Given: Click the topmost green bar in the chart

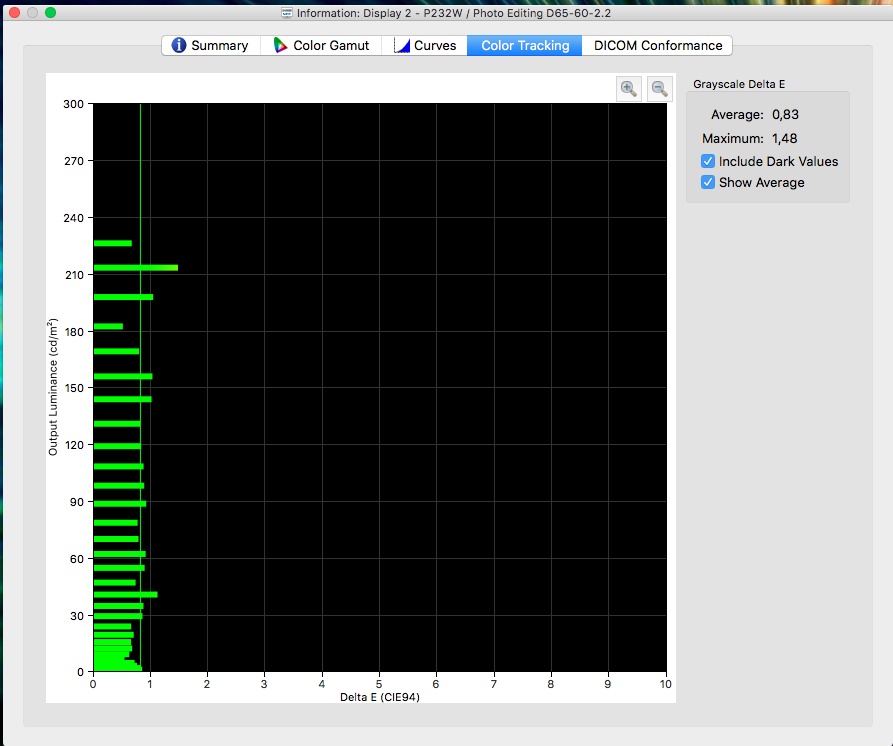Looking at the screenshot, I should (112, 243).
